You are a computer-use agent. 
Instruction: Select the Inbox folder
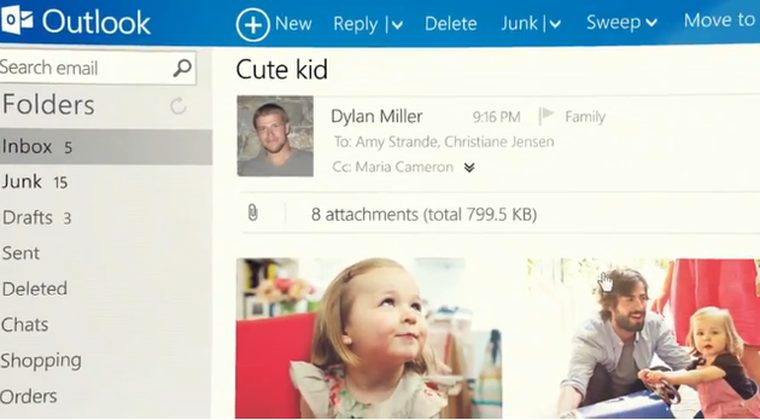[x=28, y=146]
